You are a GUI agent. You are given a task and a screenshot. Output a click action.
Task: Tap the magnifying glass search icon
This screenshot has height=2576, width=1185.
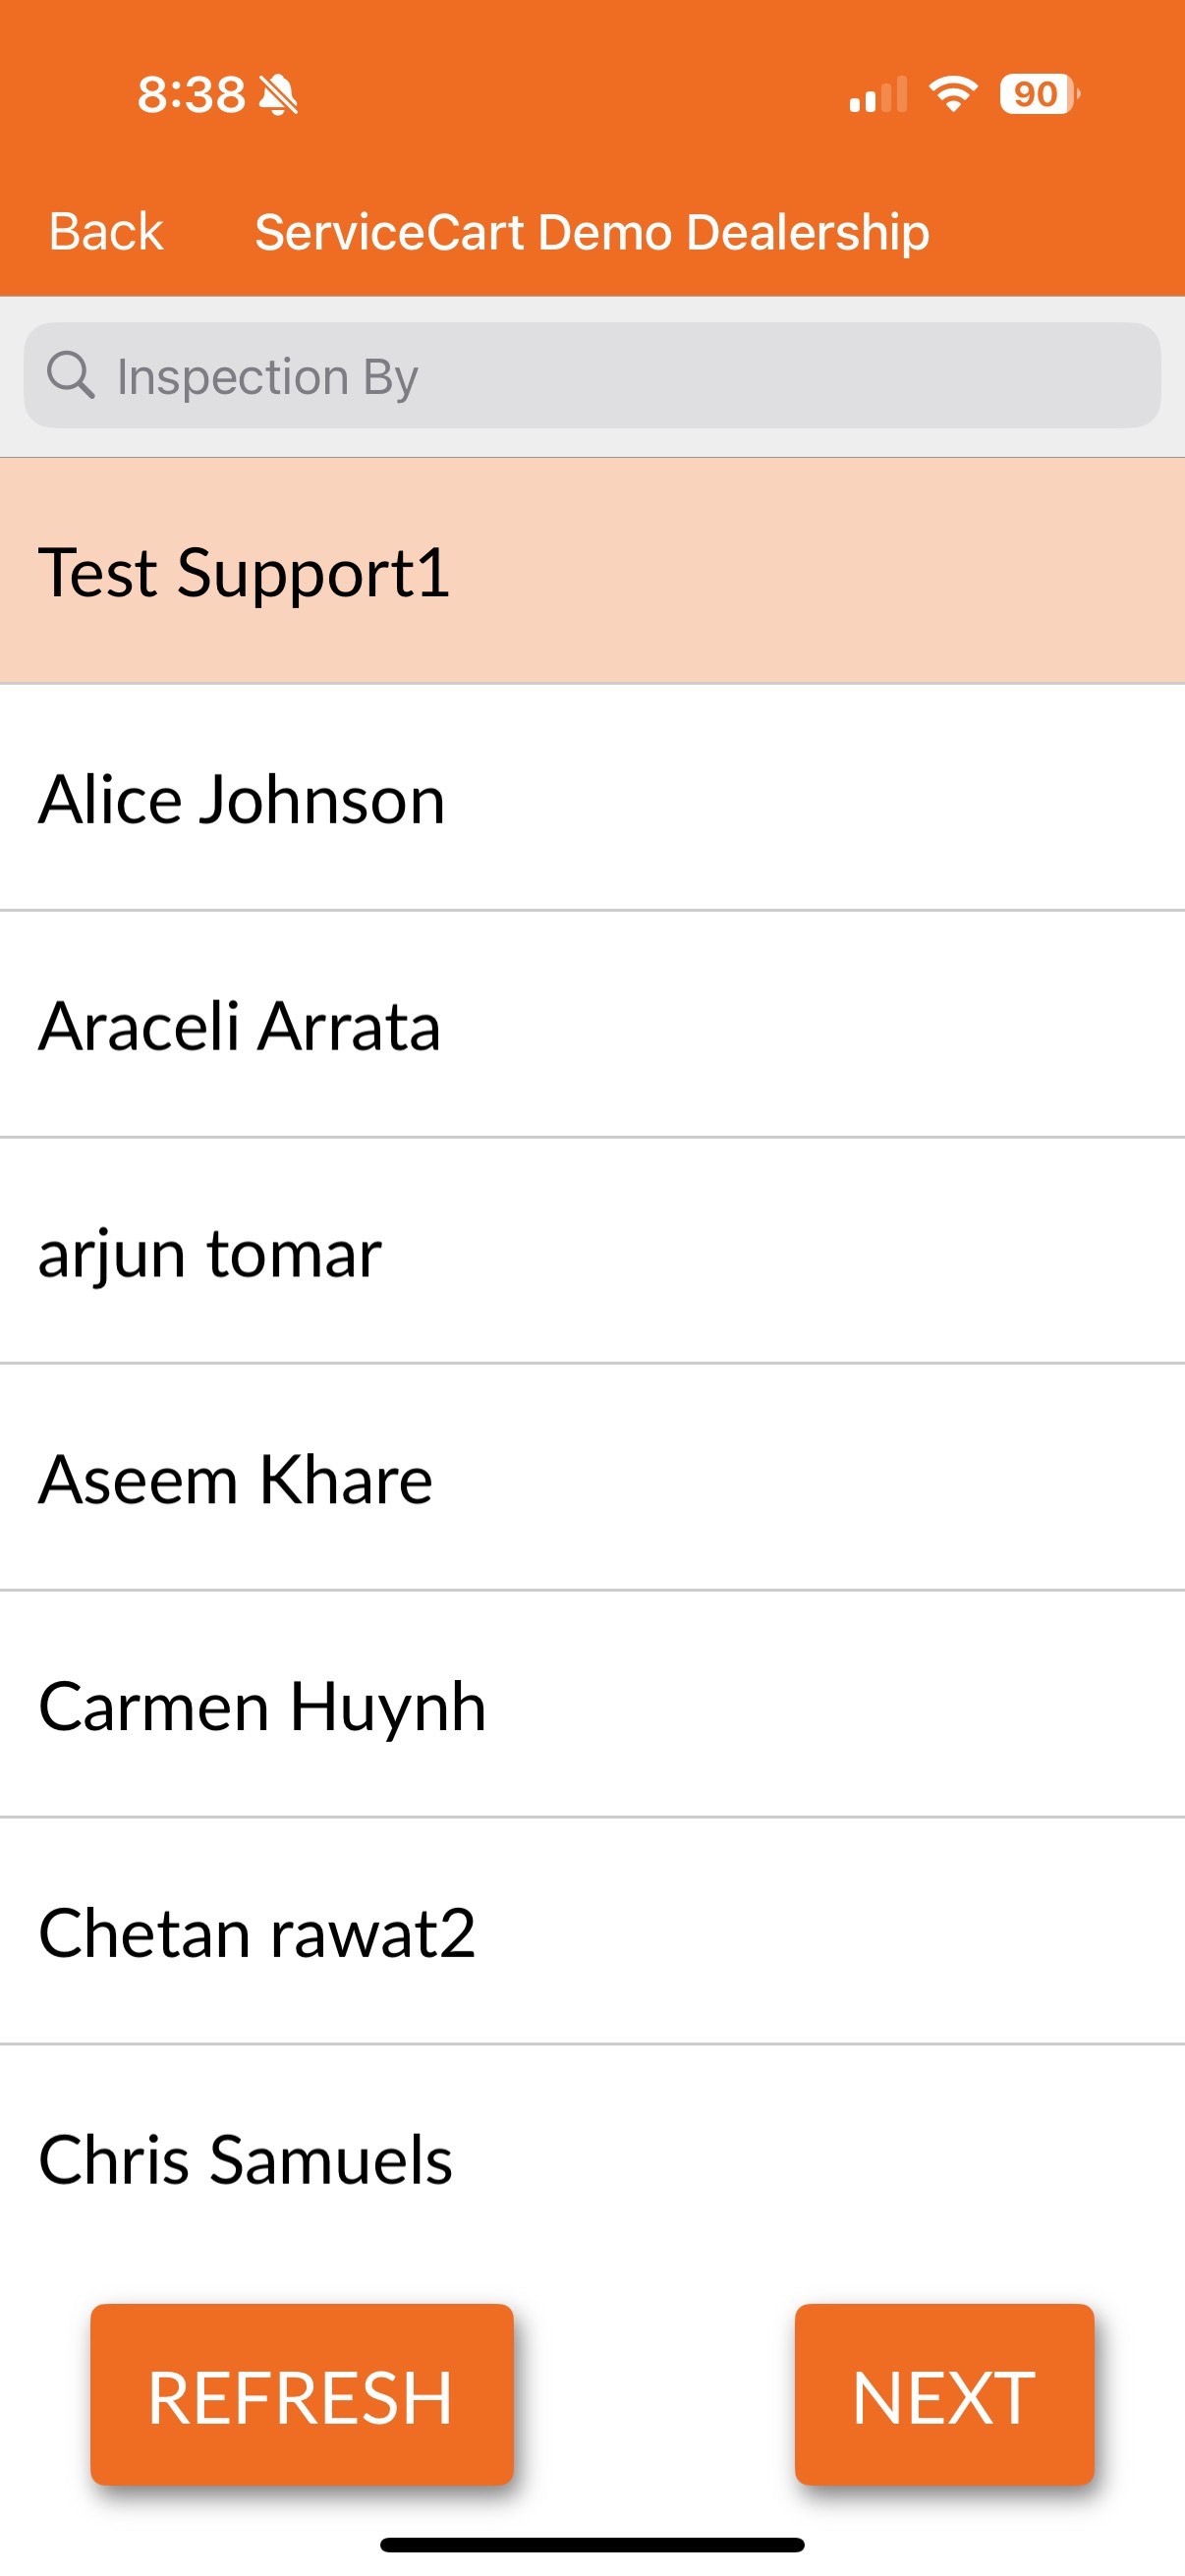(x=70, y=375)
